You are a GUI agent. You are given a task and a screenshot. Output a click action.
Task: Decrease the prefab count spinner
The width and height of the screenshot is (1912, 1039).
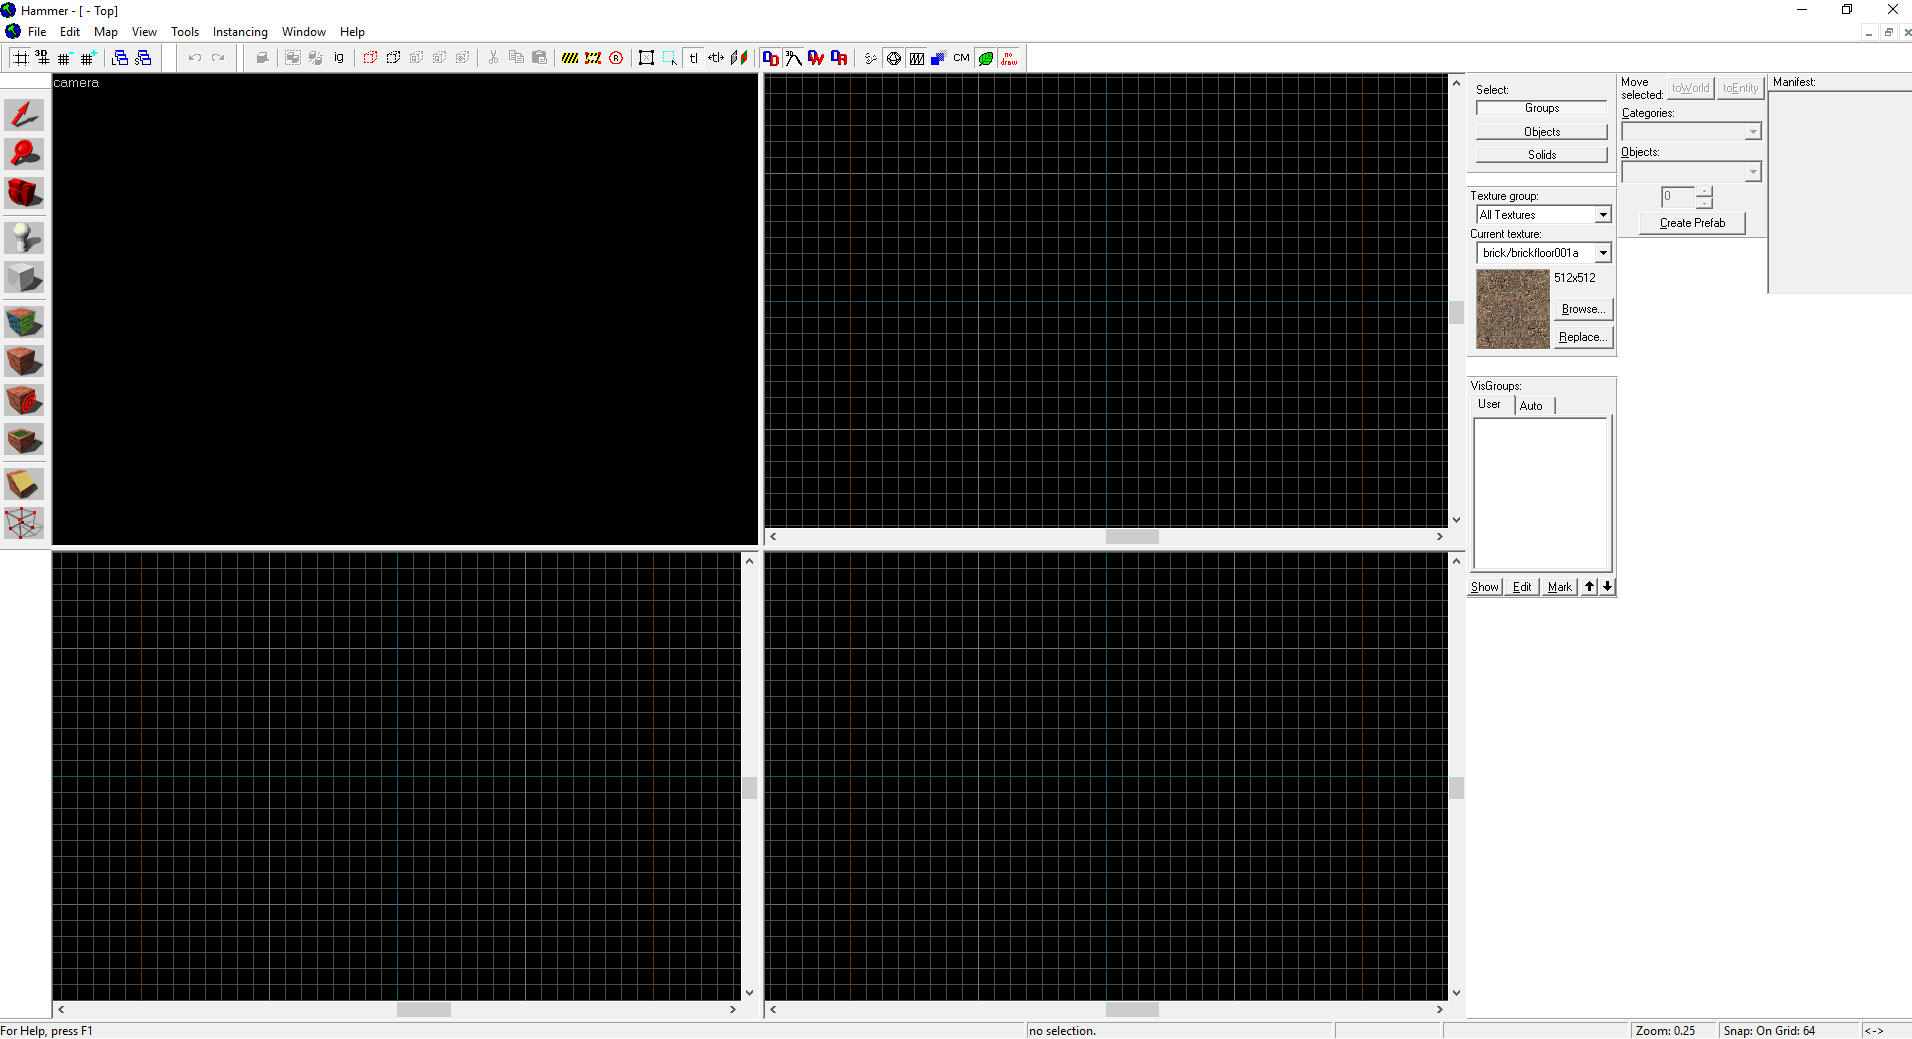[1704, 203]
